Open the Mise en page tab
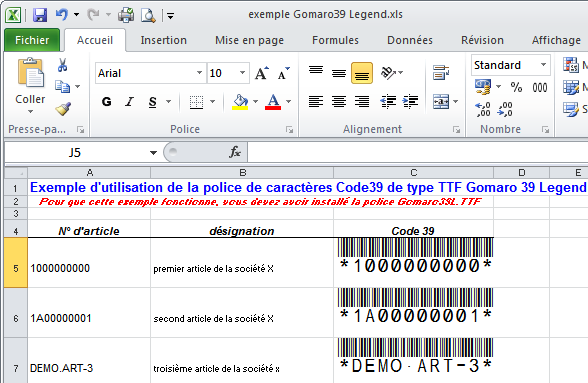The width and height of the screenshot is (588, 383). (x=249, y=40)
